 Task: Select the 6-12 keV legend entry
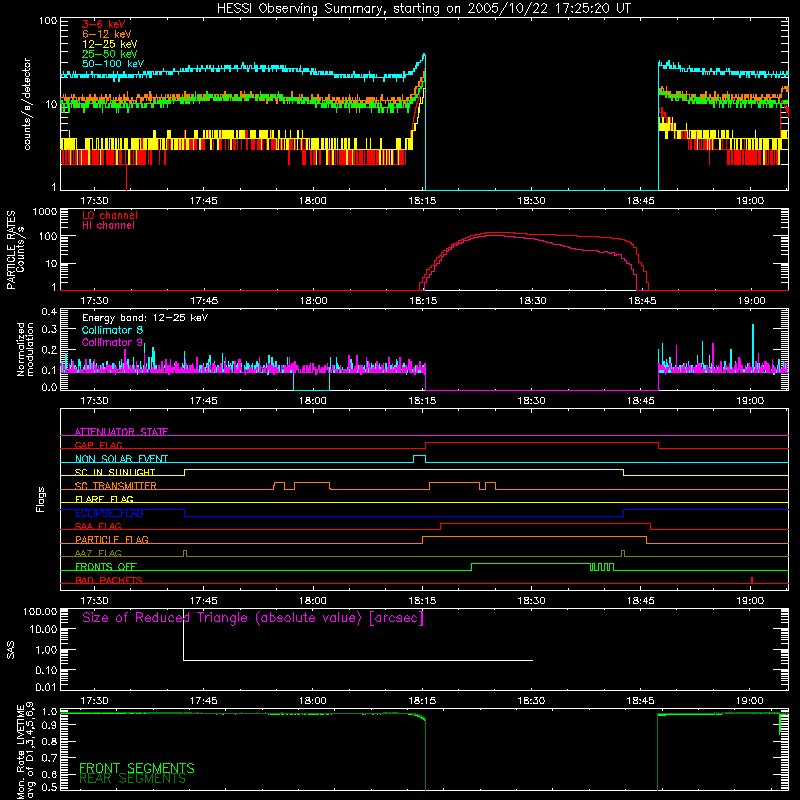[x=107, y=34]
